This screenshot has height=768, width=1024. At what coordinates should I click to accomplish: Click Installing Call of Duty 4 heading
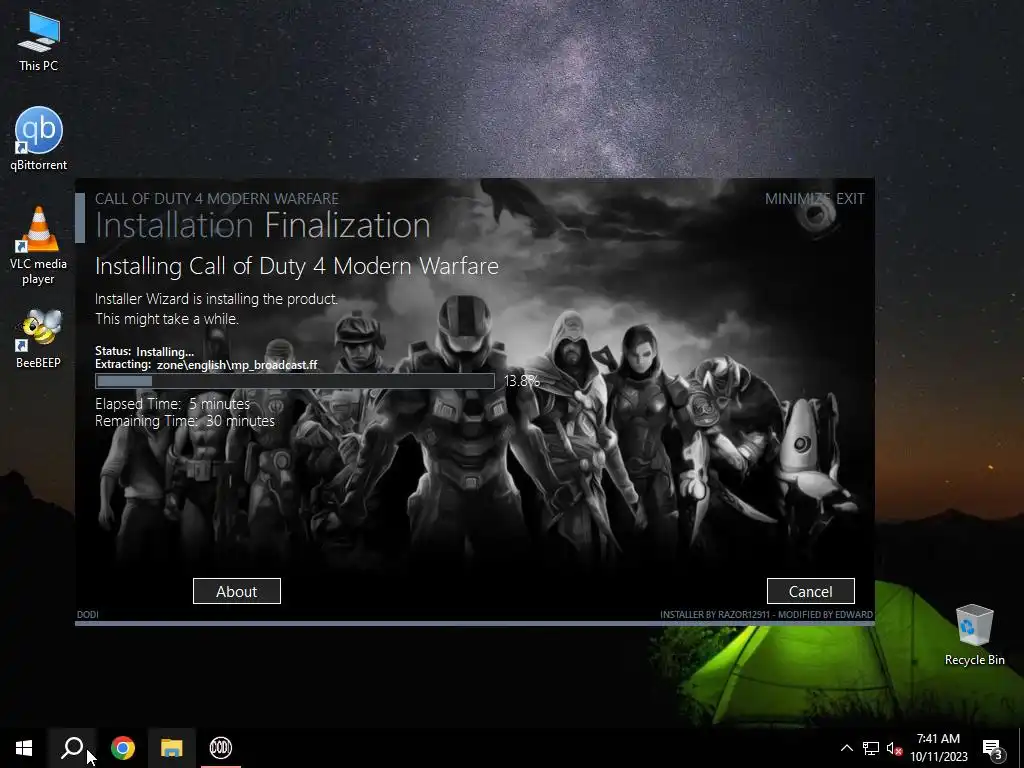296,266
